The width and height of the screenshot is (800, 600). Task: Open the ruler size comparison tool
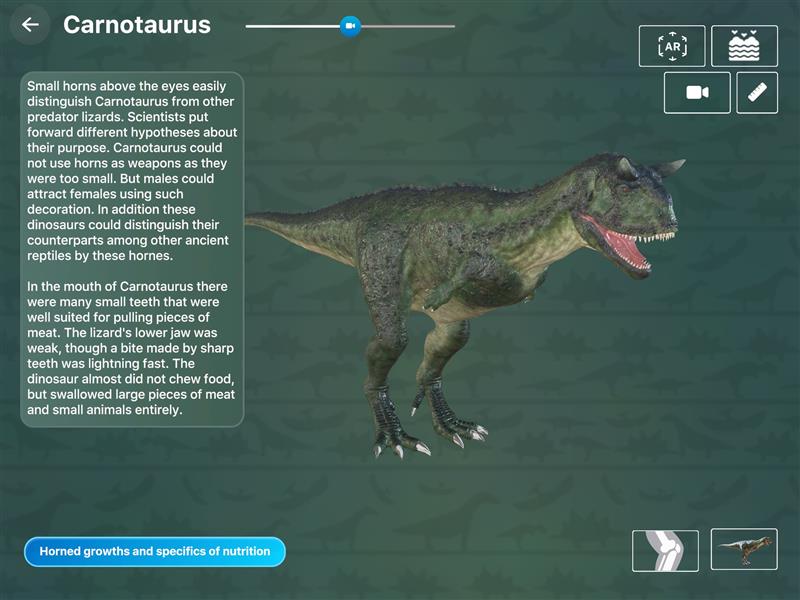[757, 92]
